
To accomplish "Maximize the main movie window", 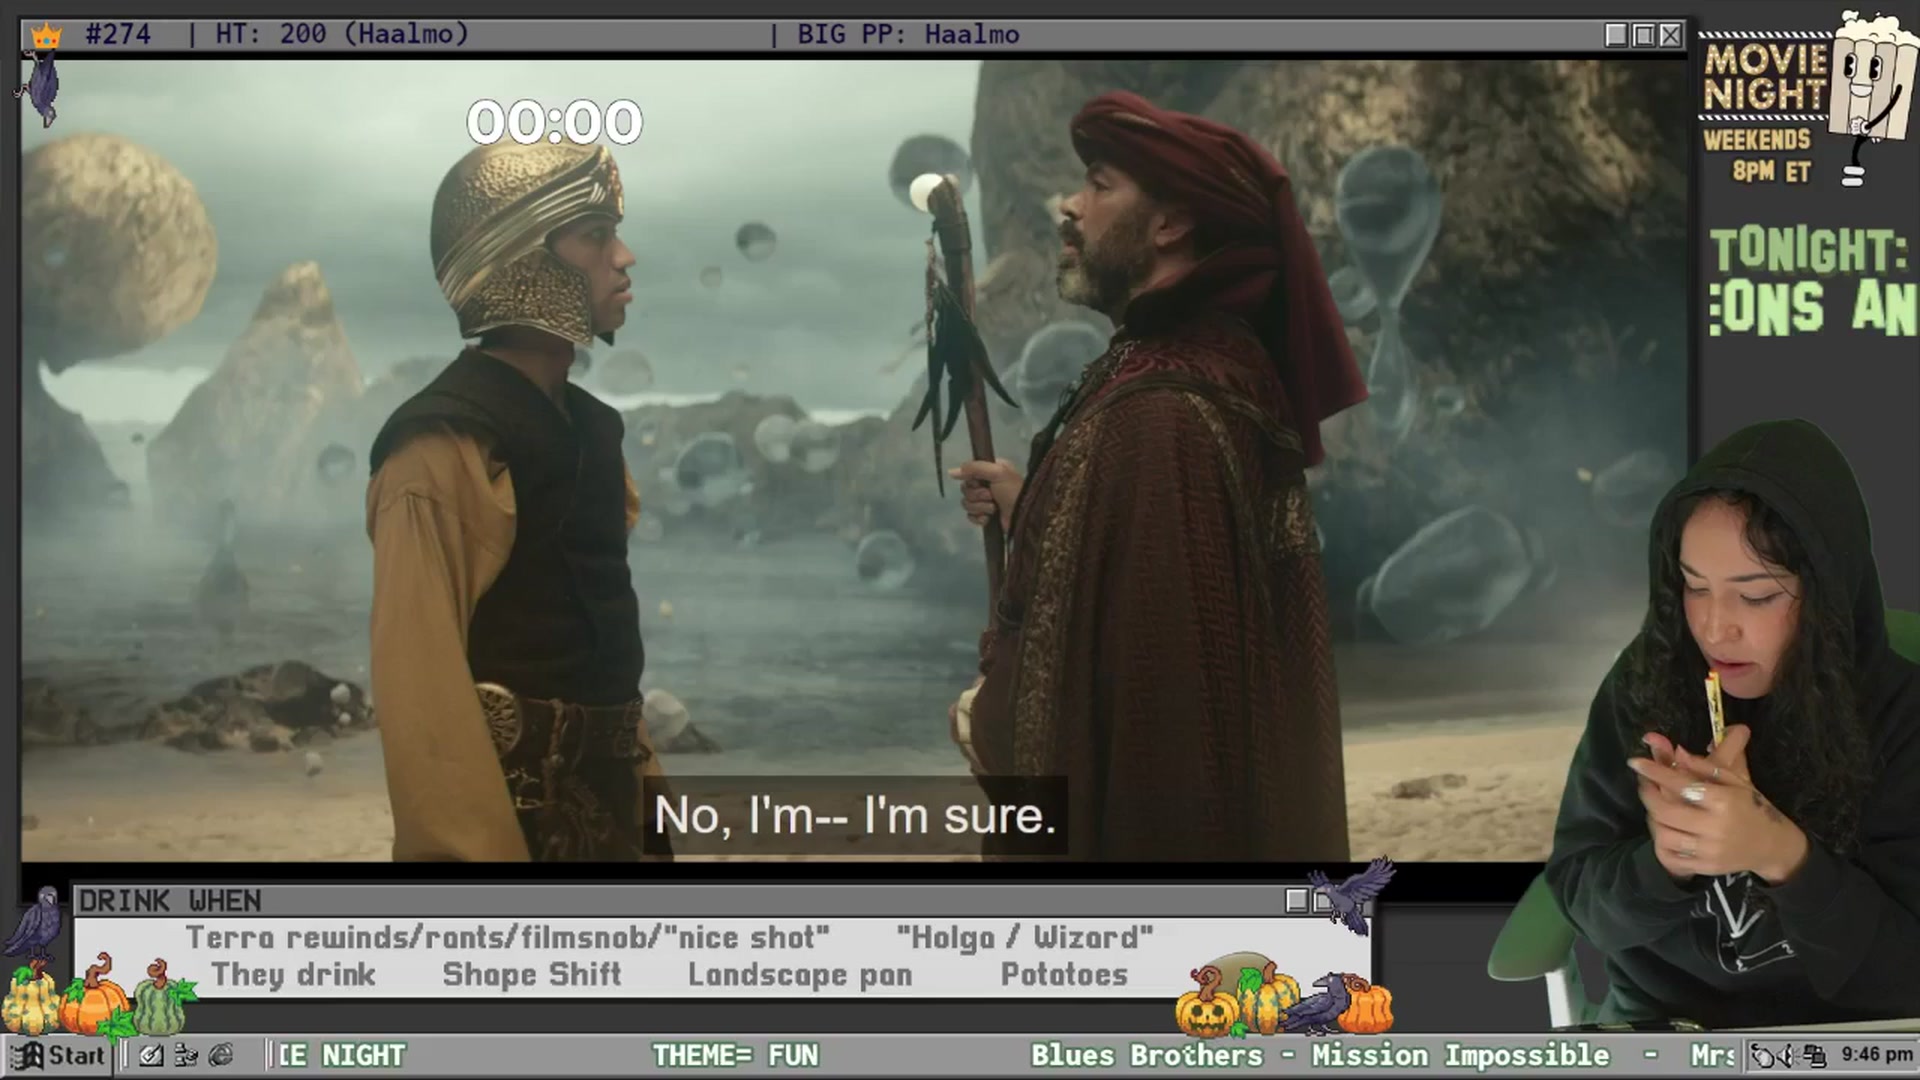I will [x=1643, y=35].
